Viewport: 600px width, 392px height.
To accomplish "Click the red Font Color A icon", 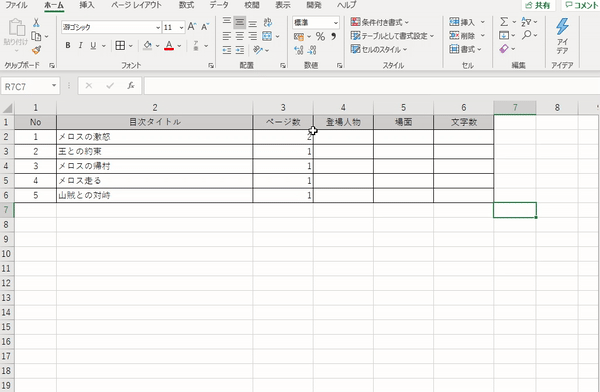I will click(x=169, y=46).
